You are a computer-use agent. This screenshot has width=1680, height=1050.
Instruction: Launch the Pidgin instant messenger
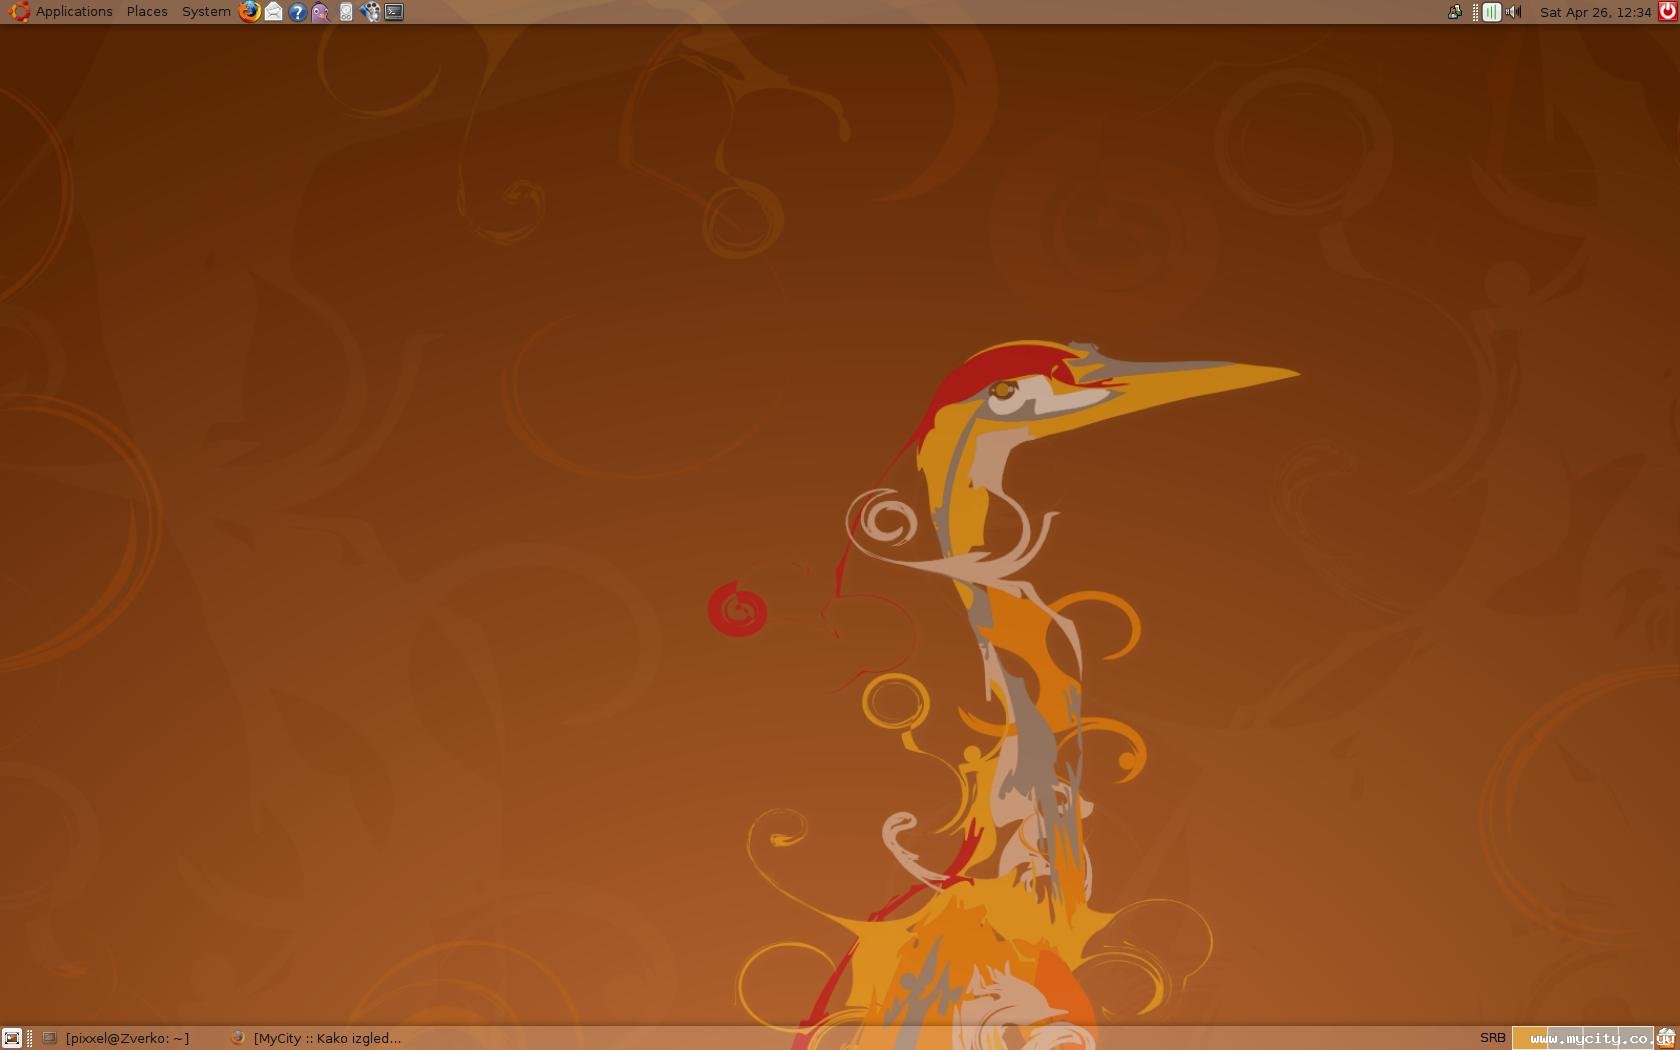(x=321, y=12)
